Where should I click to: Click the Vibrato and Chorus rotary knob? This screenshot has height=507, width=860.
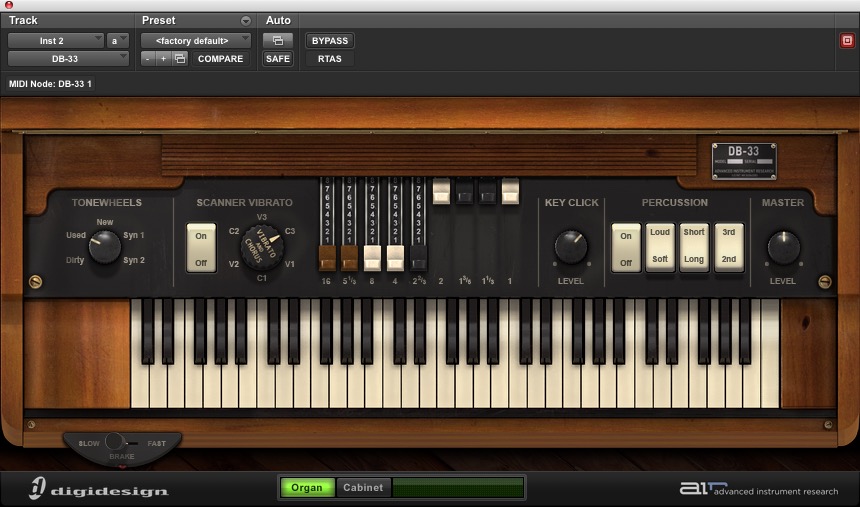click(x=262, y=247)
